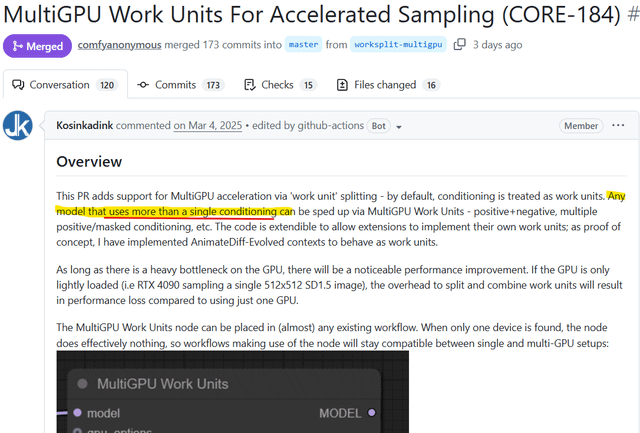
Task: Click the MultiGPU Work Units node screenshot
Action: coord(233,392)
